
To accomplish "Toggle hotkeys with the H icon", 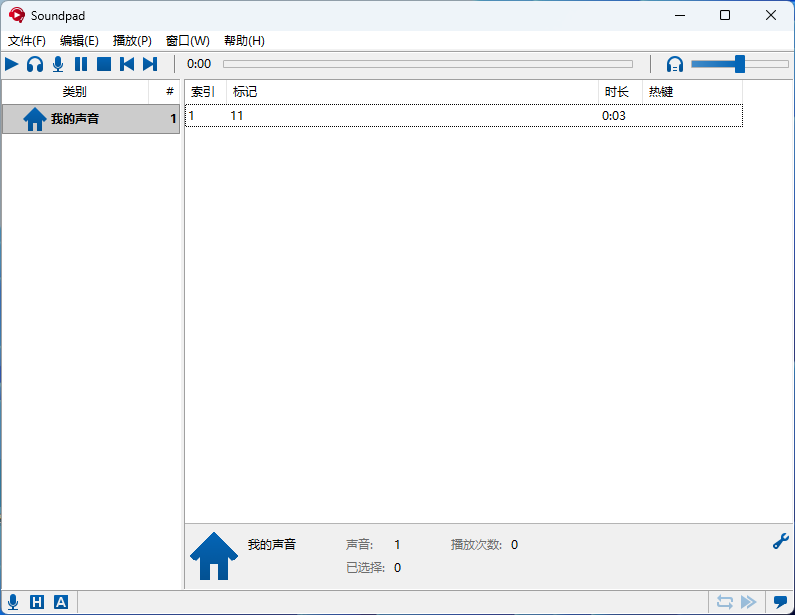I will pos(37,602).
